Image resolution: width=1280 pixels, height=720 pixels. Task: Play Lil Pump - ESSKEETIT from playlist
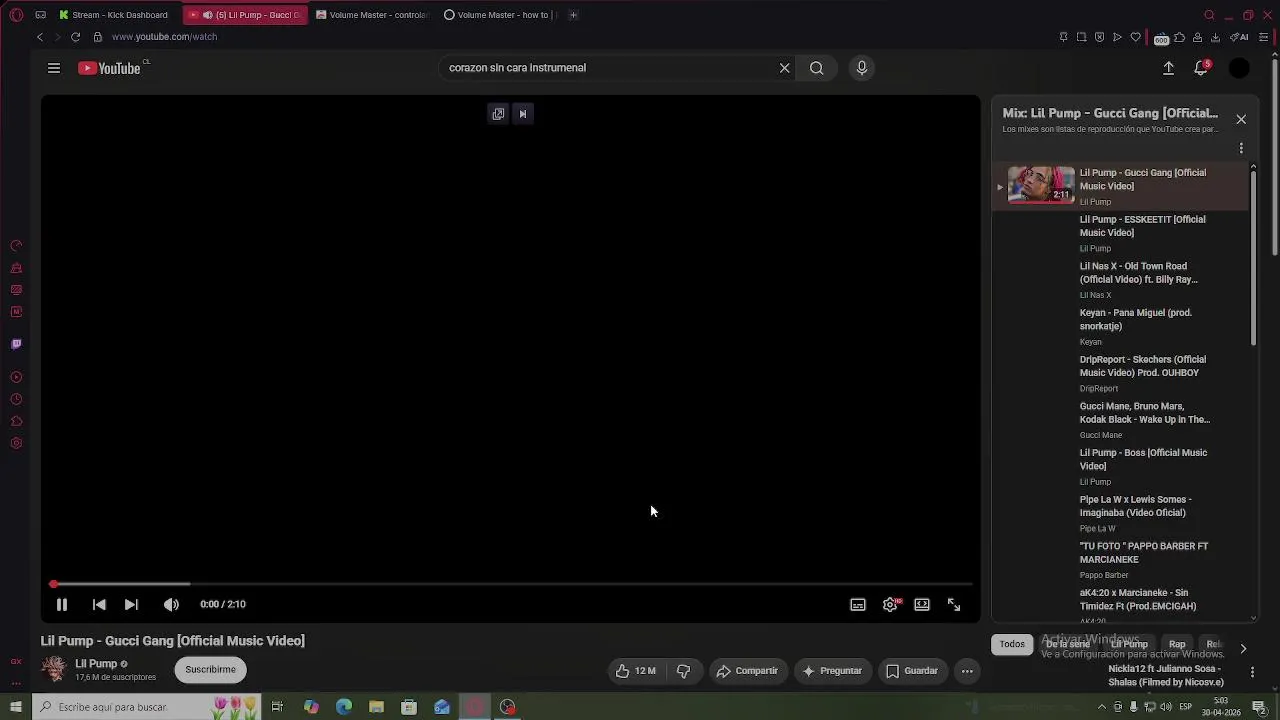point(1143,226)
